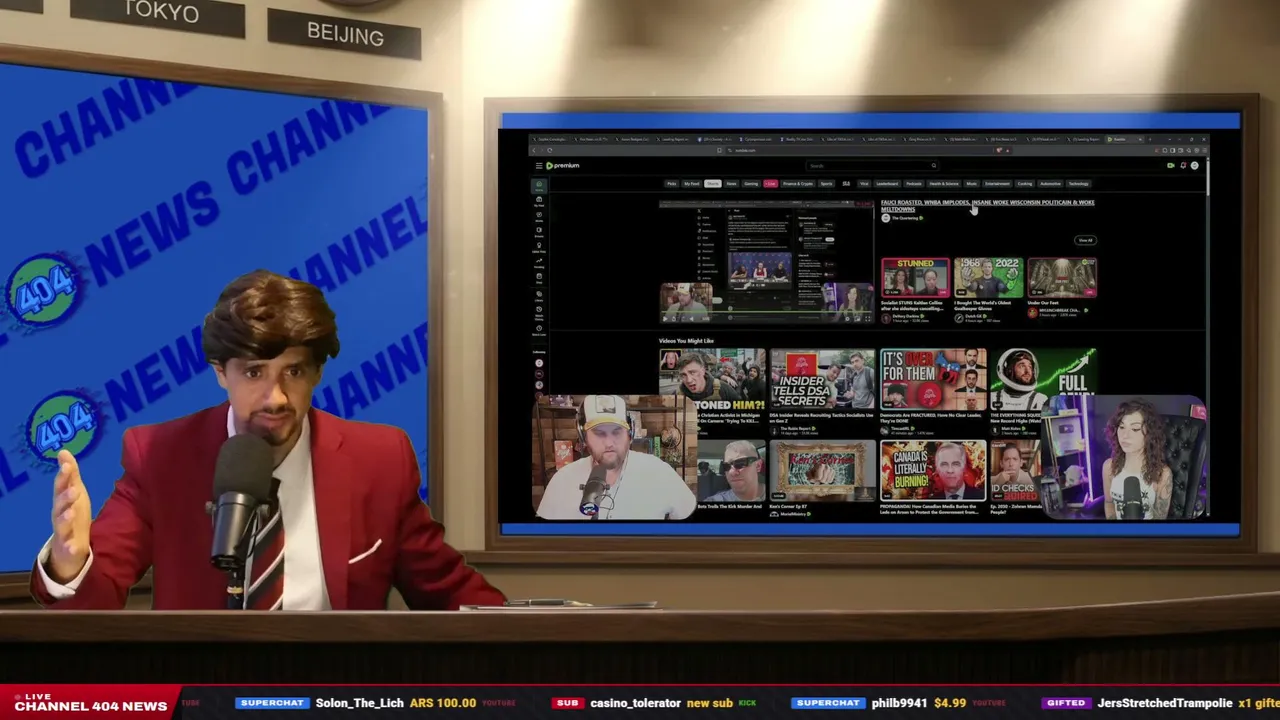The image size is (1280, 720).
Task: Select the Gaming category tab
Action: point(751,184)
